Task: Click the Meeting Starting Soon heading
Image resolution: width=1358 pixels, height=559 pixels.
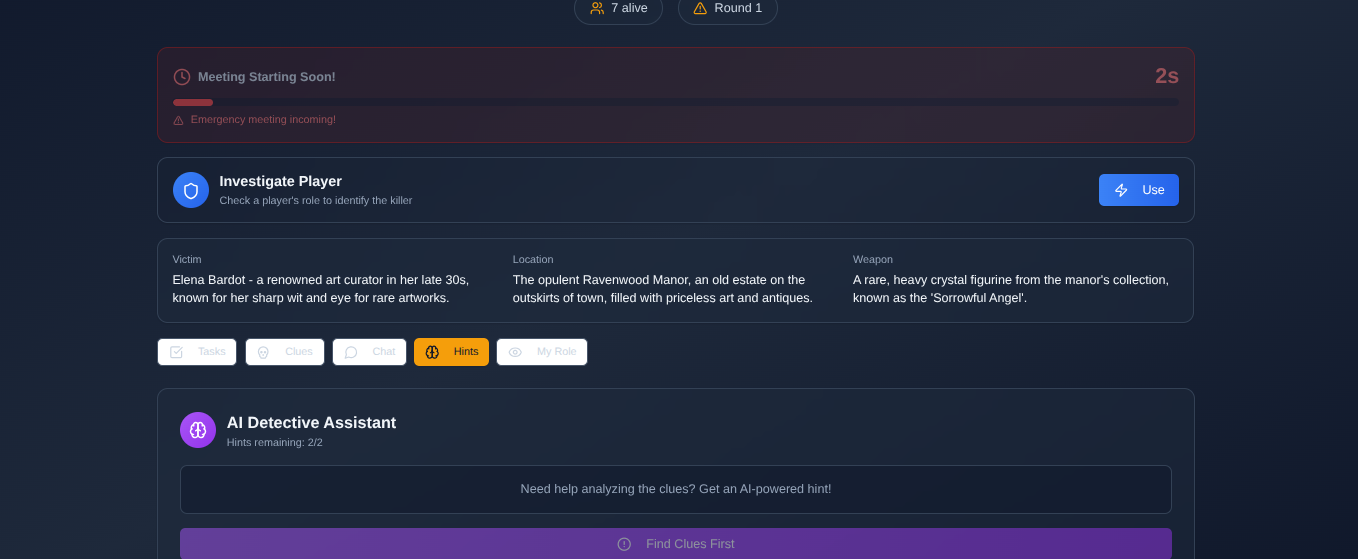Action: pos(267,77)
